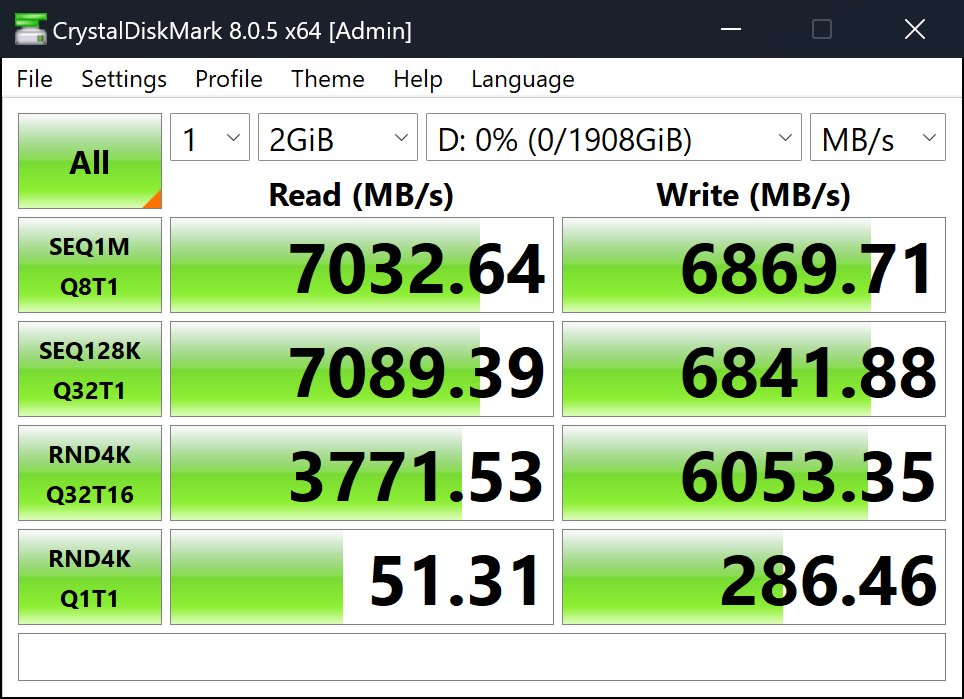
Task: Open the Language menu
Action: [523, 79]
